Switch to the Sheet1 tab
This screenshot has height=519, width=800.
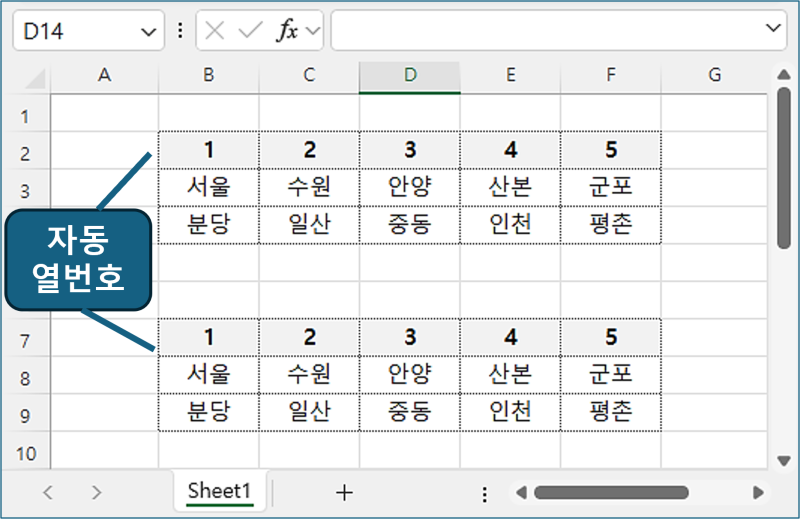pos(219,491)
